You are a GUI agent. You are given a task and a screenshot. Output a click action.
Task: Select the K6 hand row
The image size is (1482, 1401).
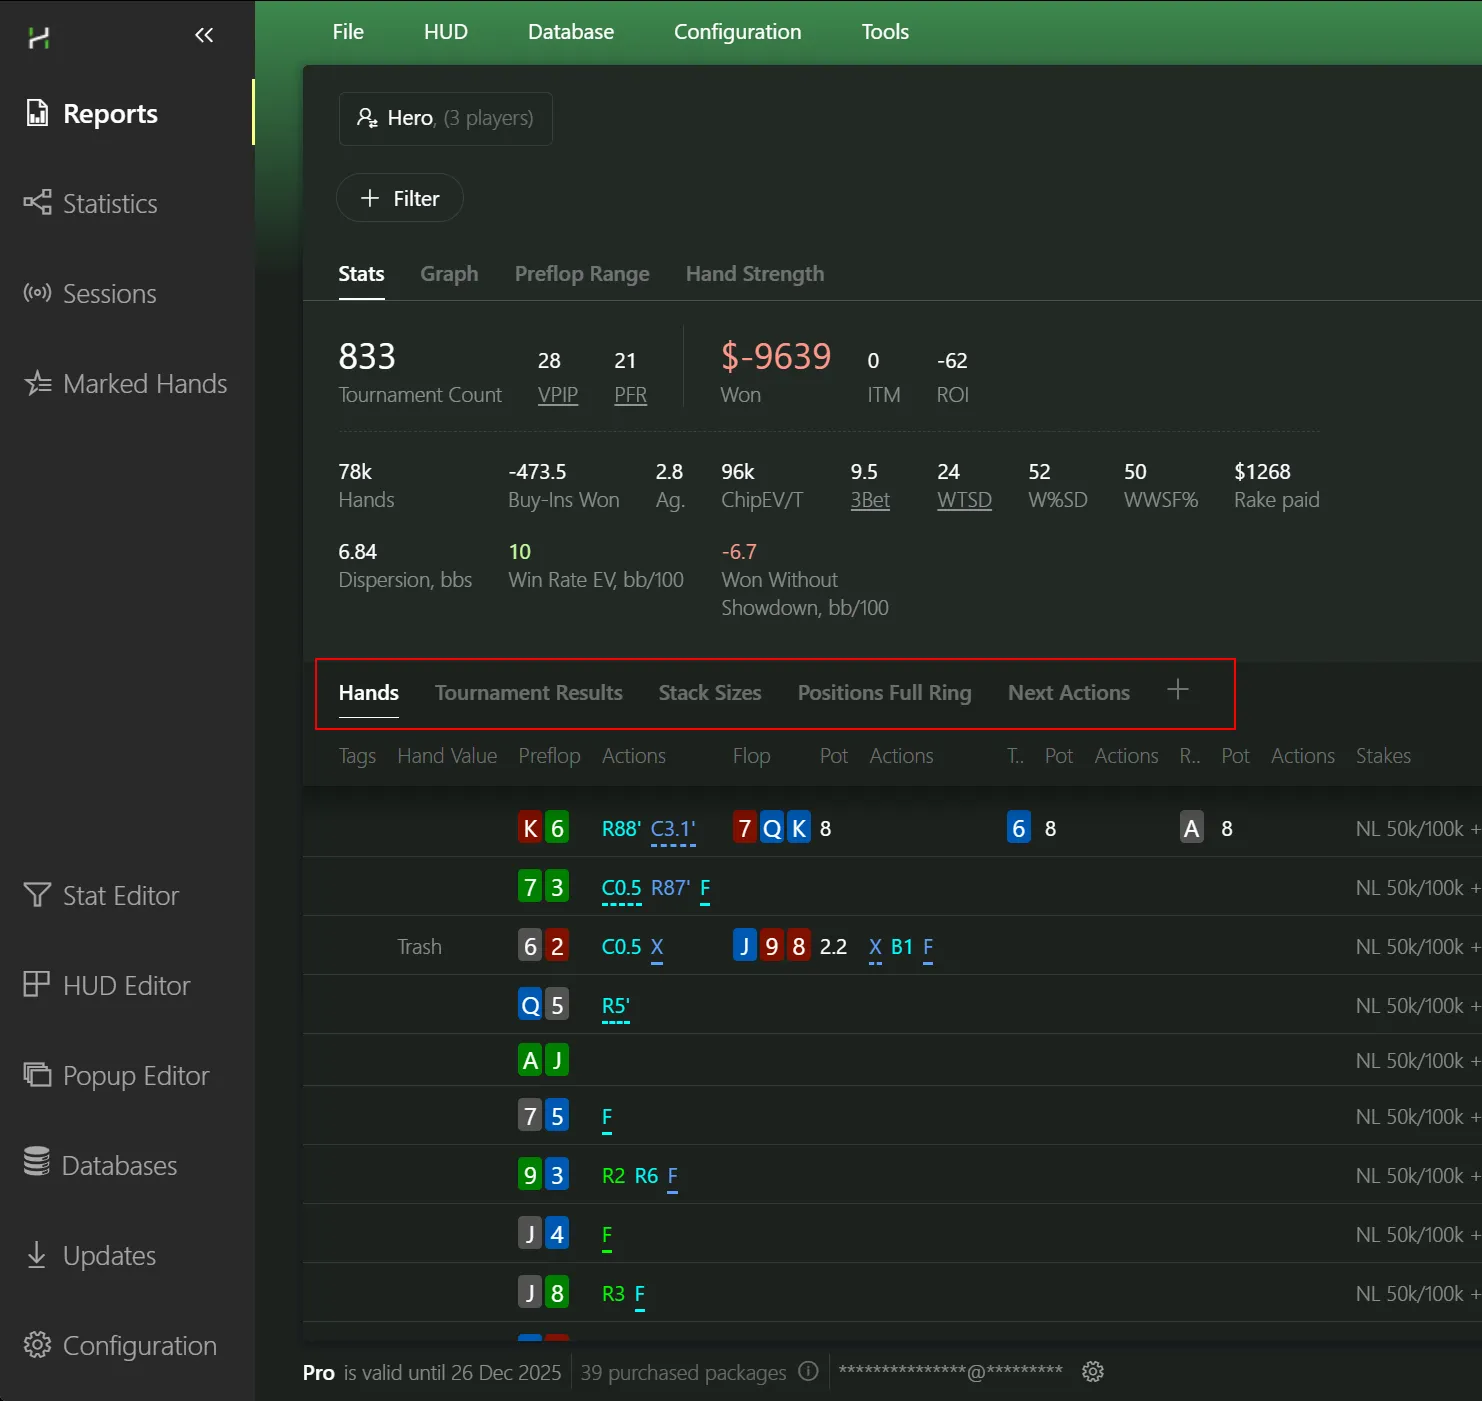click(x=543, y=828)
